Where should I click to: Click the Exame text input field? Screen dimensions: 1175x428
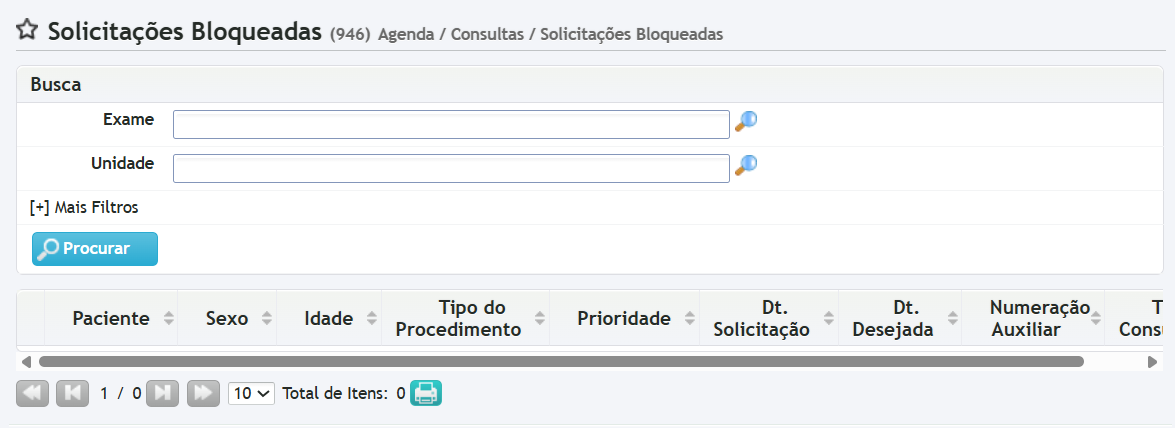(x=451, y=125)
